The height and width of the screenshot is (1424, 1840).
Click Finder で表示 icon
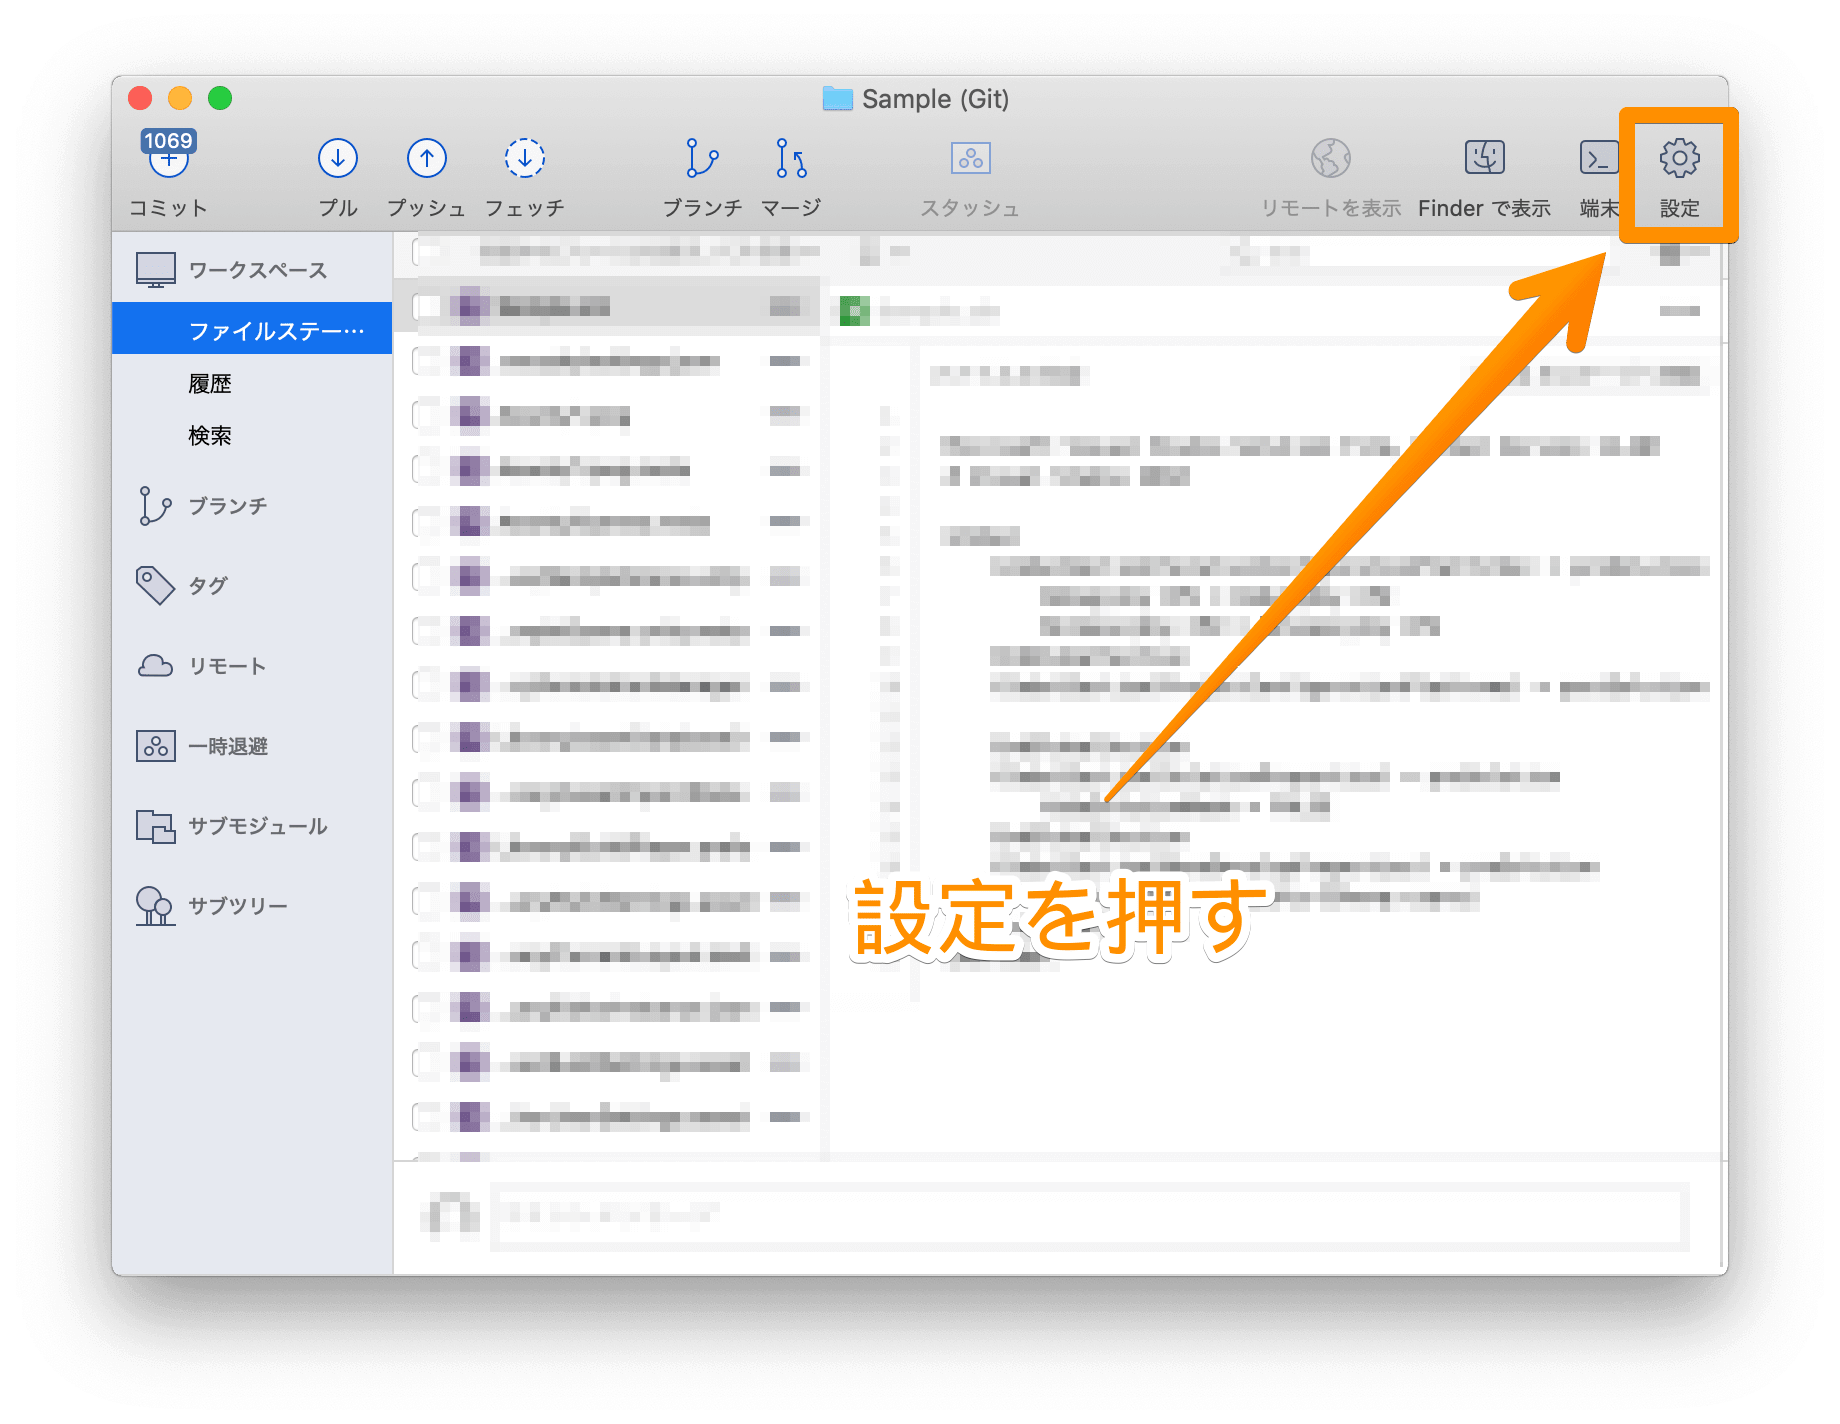click(x=1485, y=158)
